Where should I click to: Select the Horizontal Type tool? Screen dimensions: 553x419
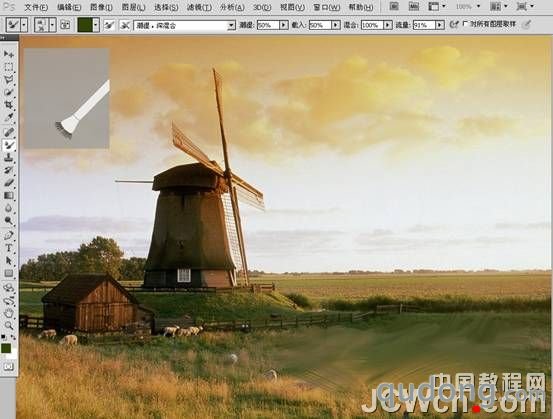(x=8, y=248)
